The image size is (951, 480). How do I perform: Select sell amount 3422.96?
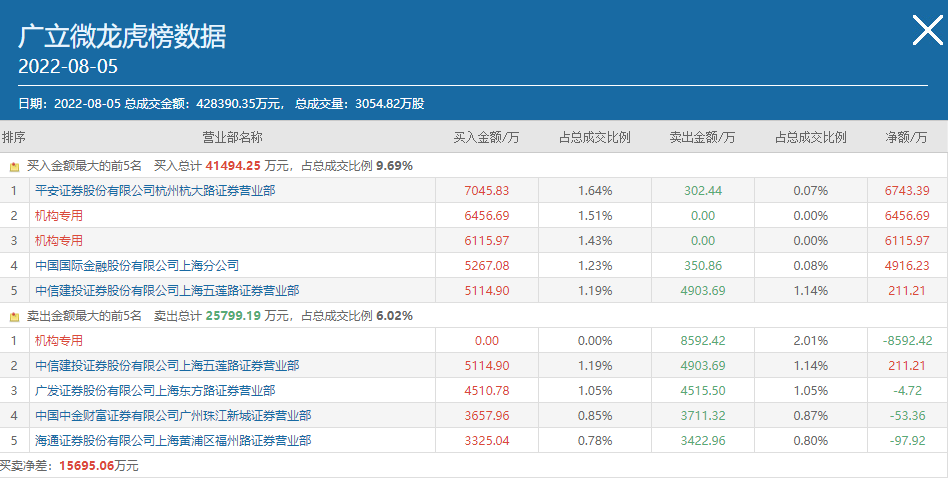pos(703,440)
